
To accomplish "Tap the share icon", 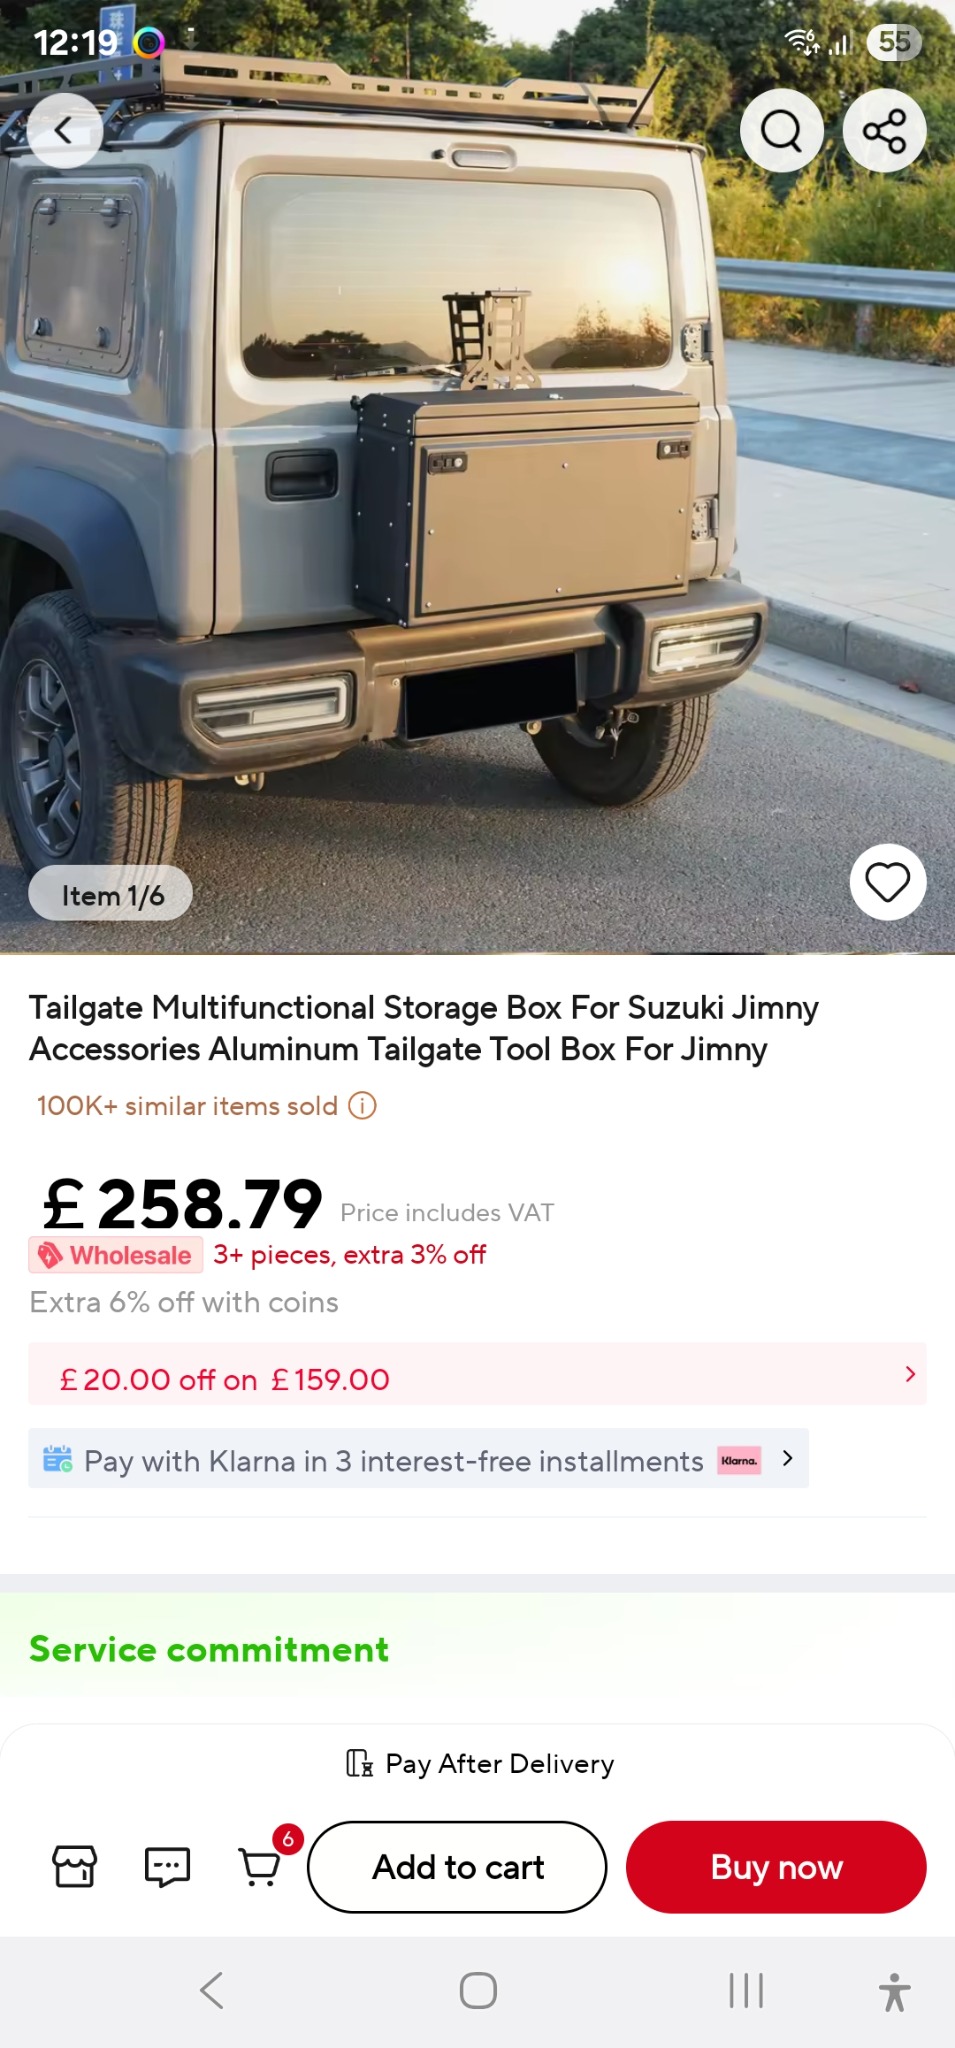I will 884,130.
